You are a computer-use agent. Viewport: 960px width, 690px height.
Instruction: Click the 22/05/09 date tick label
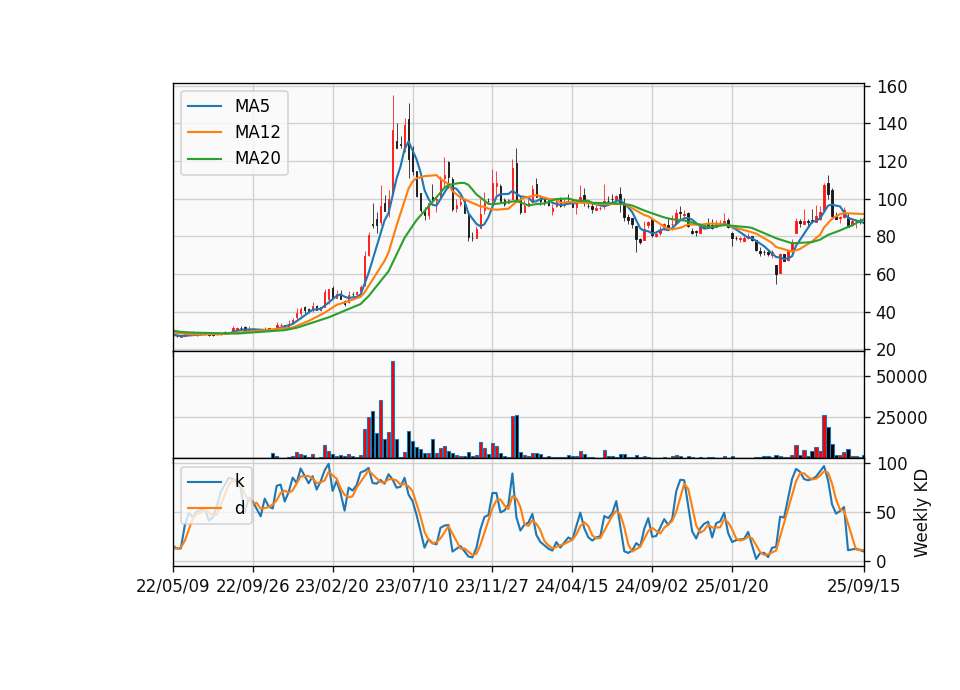coord(173,587)
